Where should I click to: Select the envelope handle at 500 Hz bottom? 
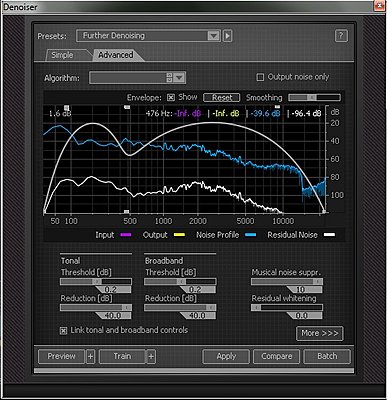(126, 212)
